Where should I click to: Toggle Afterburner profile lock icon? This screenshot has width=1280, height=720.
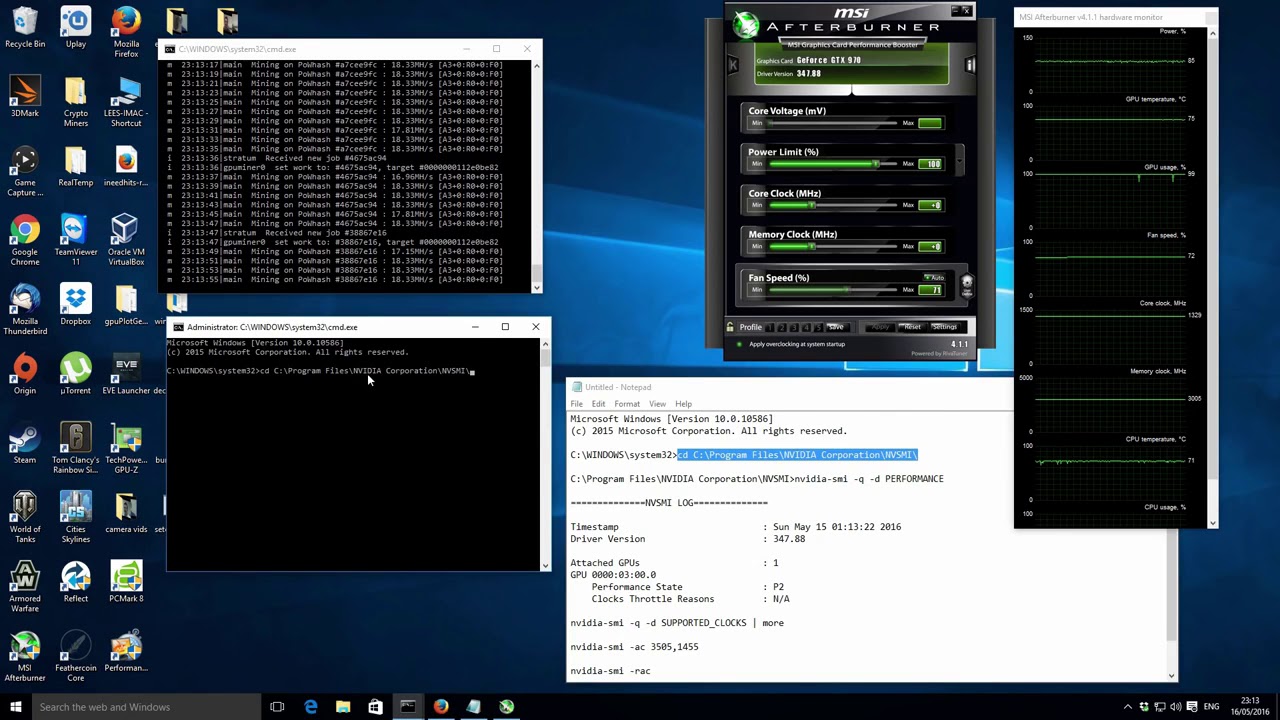732,327
